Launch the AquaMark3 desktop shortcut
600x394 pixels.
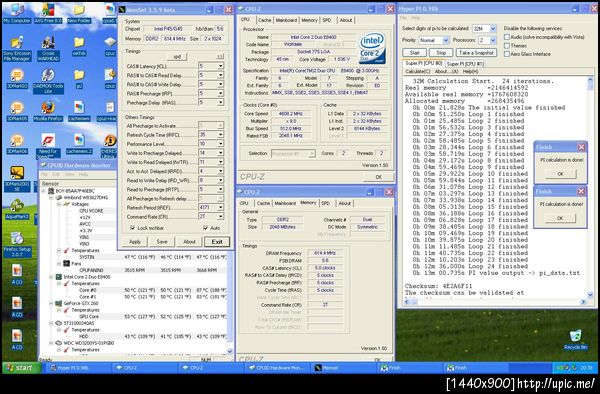coord(17,209)
